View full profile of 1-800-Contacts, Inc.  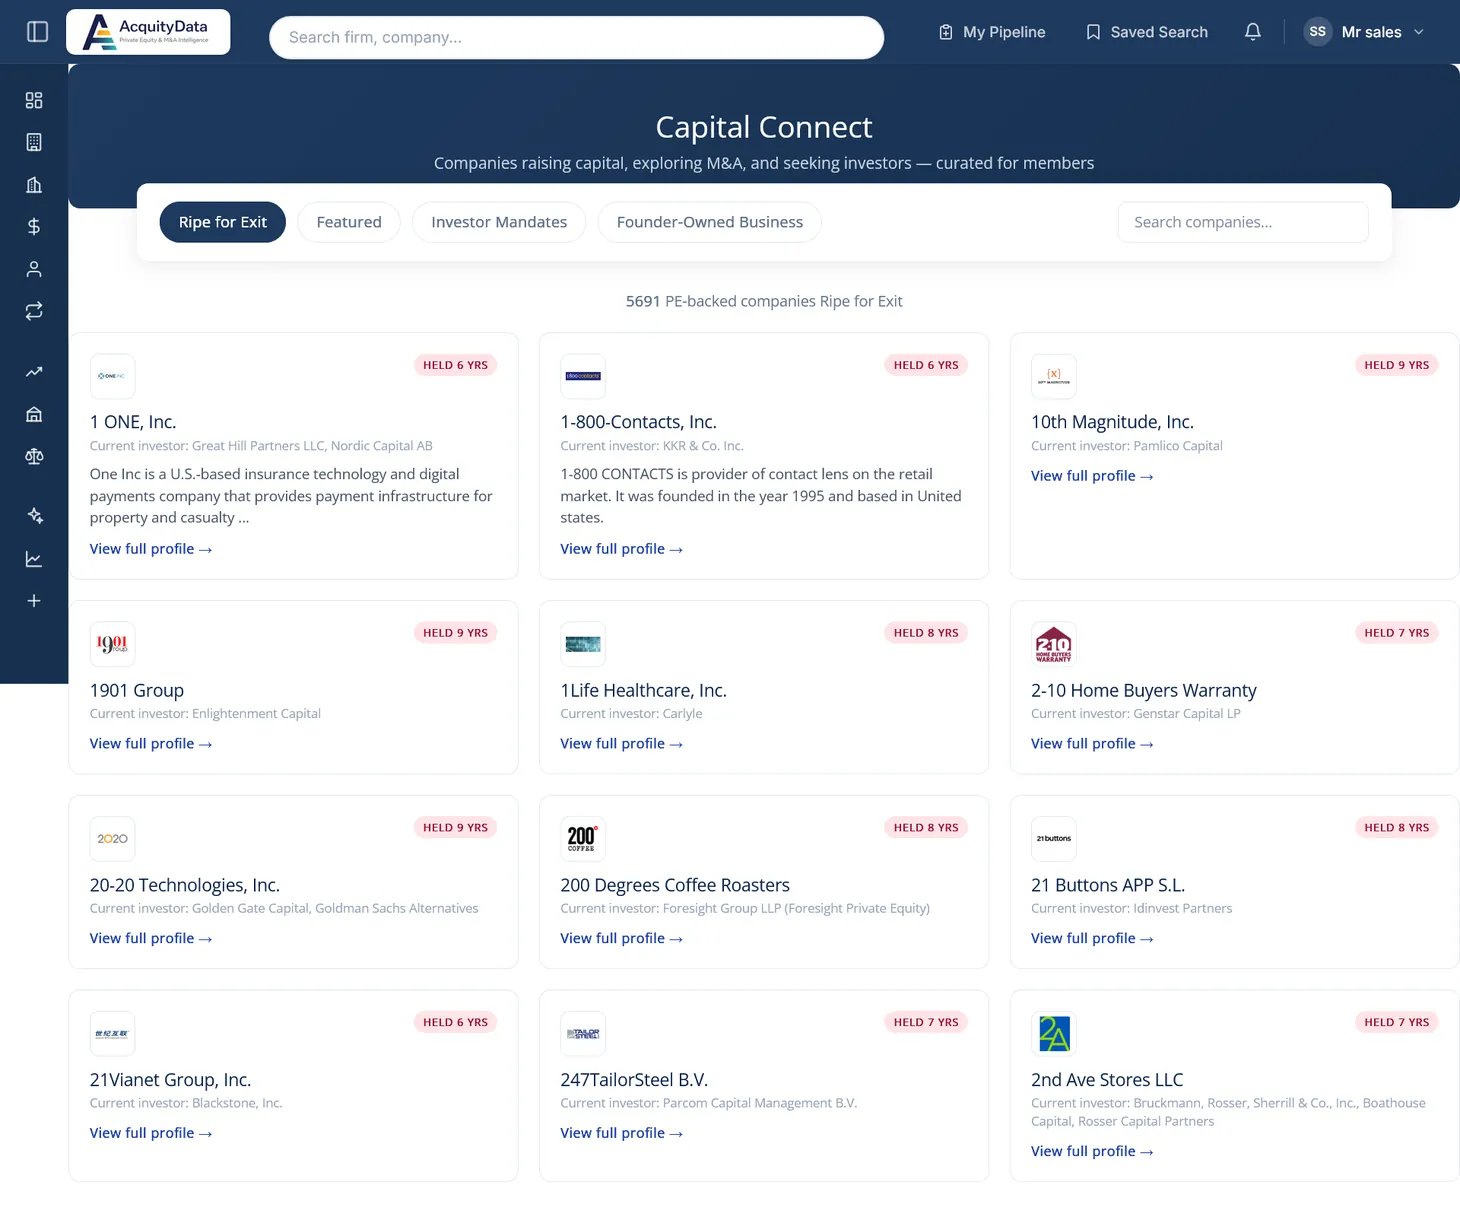(x=622, y=549)
